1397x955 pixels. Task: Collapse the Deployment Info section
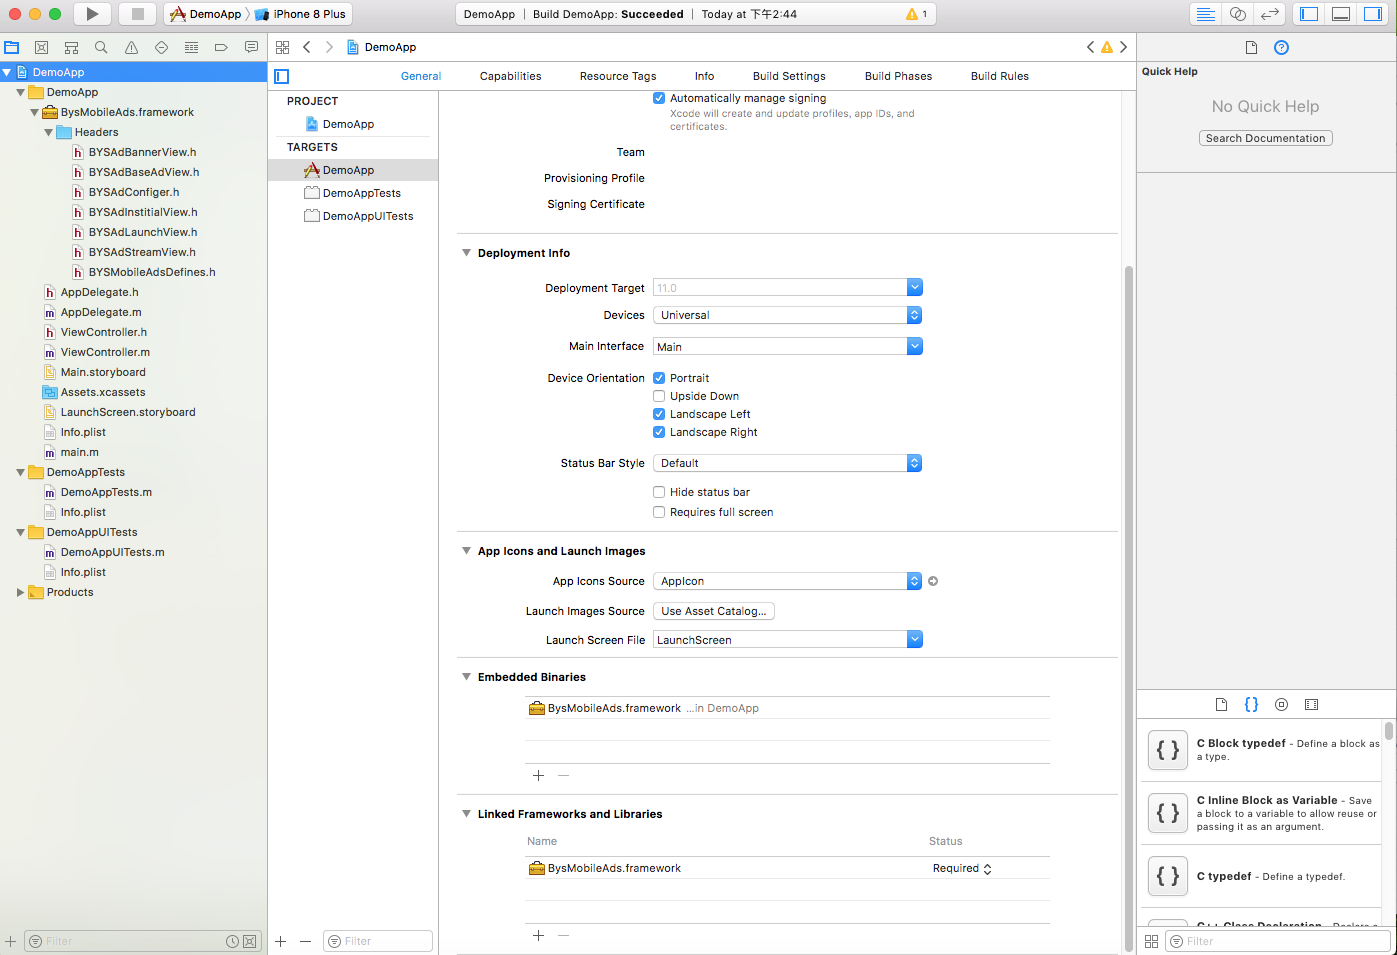click(x=466, y=253)
